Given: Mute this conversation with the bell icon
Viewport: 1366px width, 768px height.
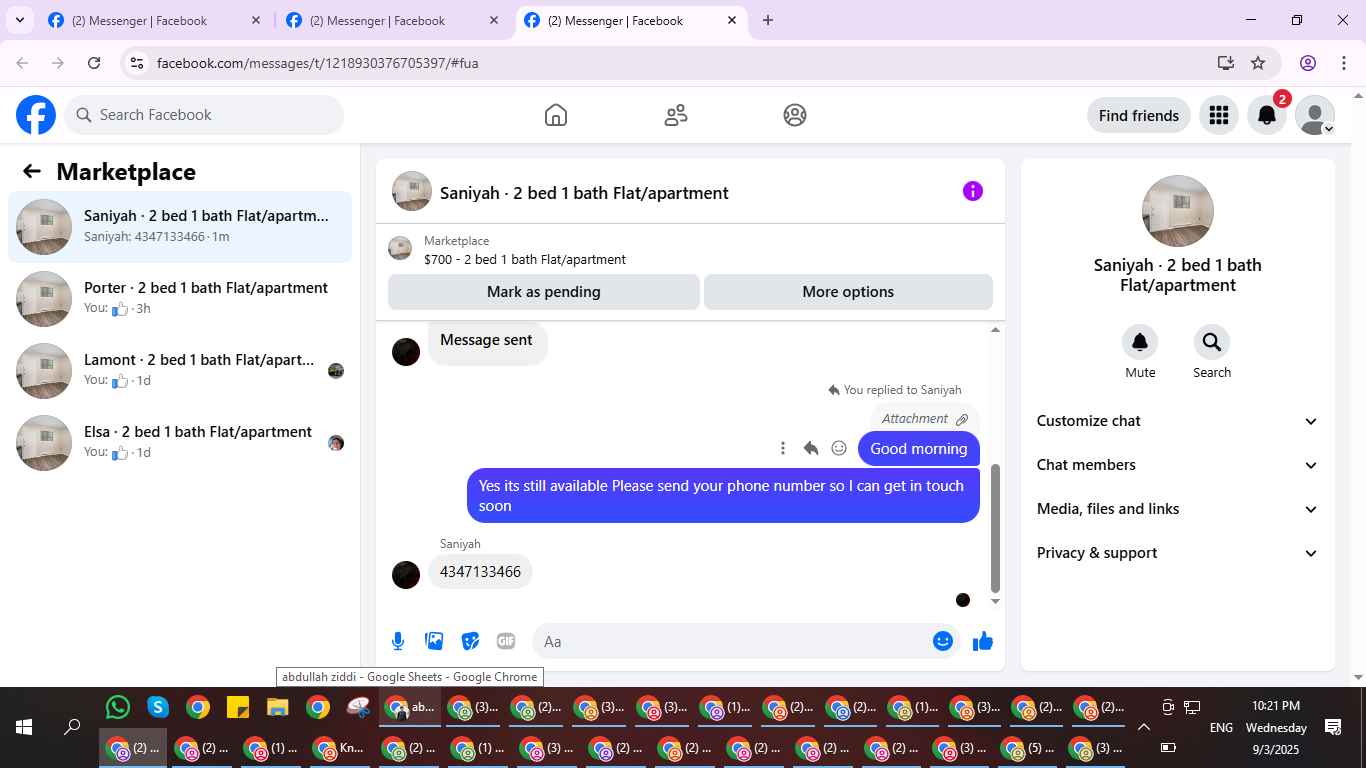Looking at the screenshot, I should [1140, 343].
